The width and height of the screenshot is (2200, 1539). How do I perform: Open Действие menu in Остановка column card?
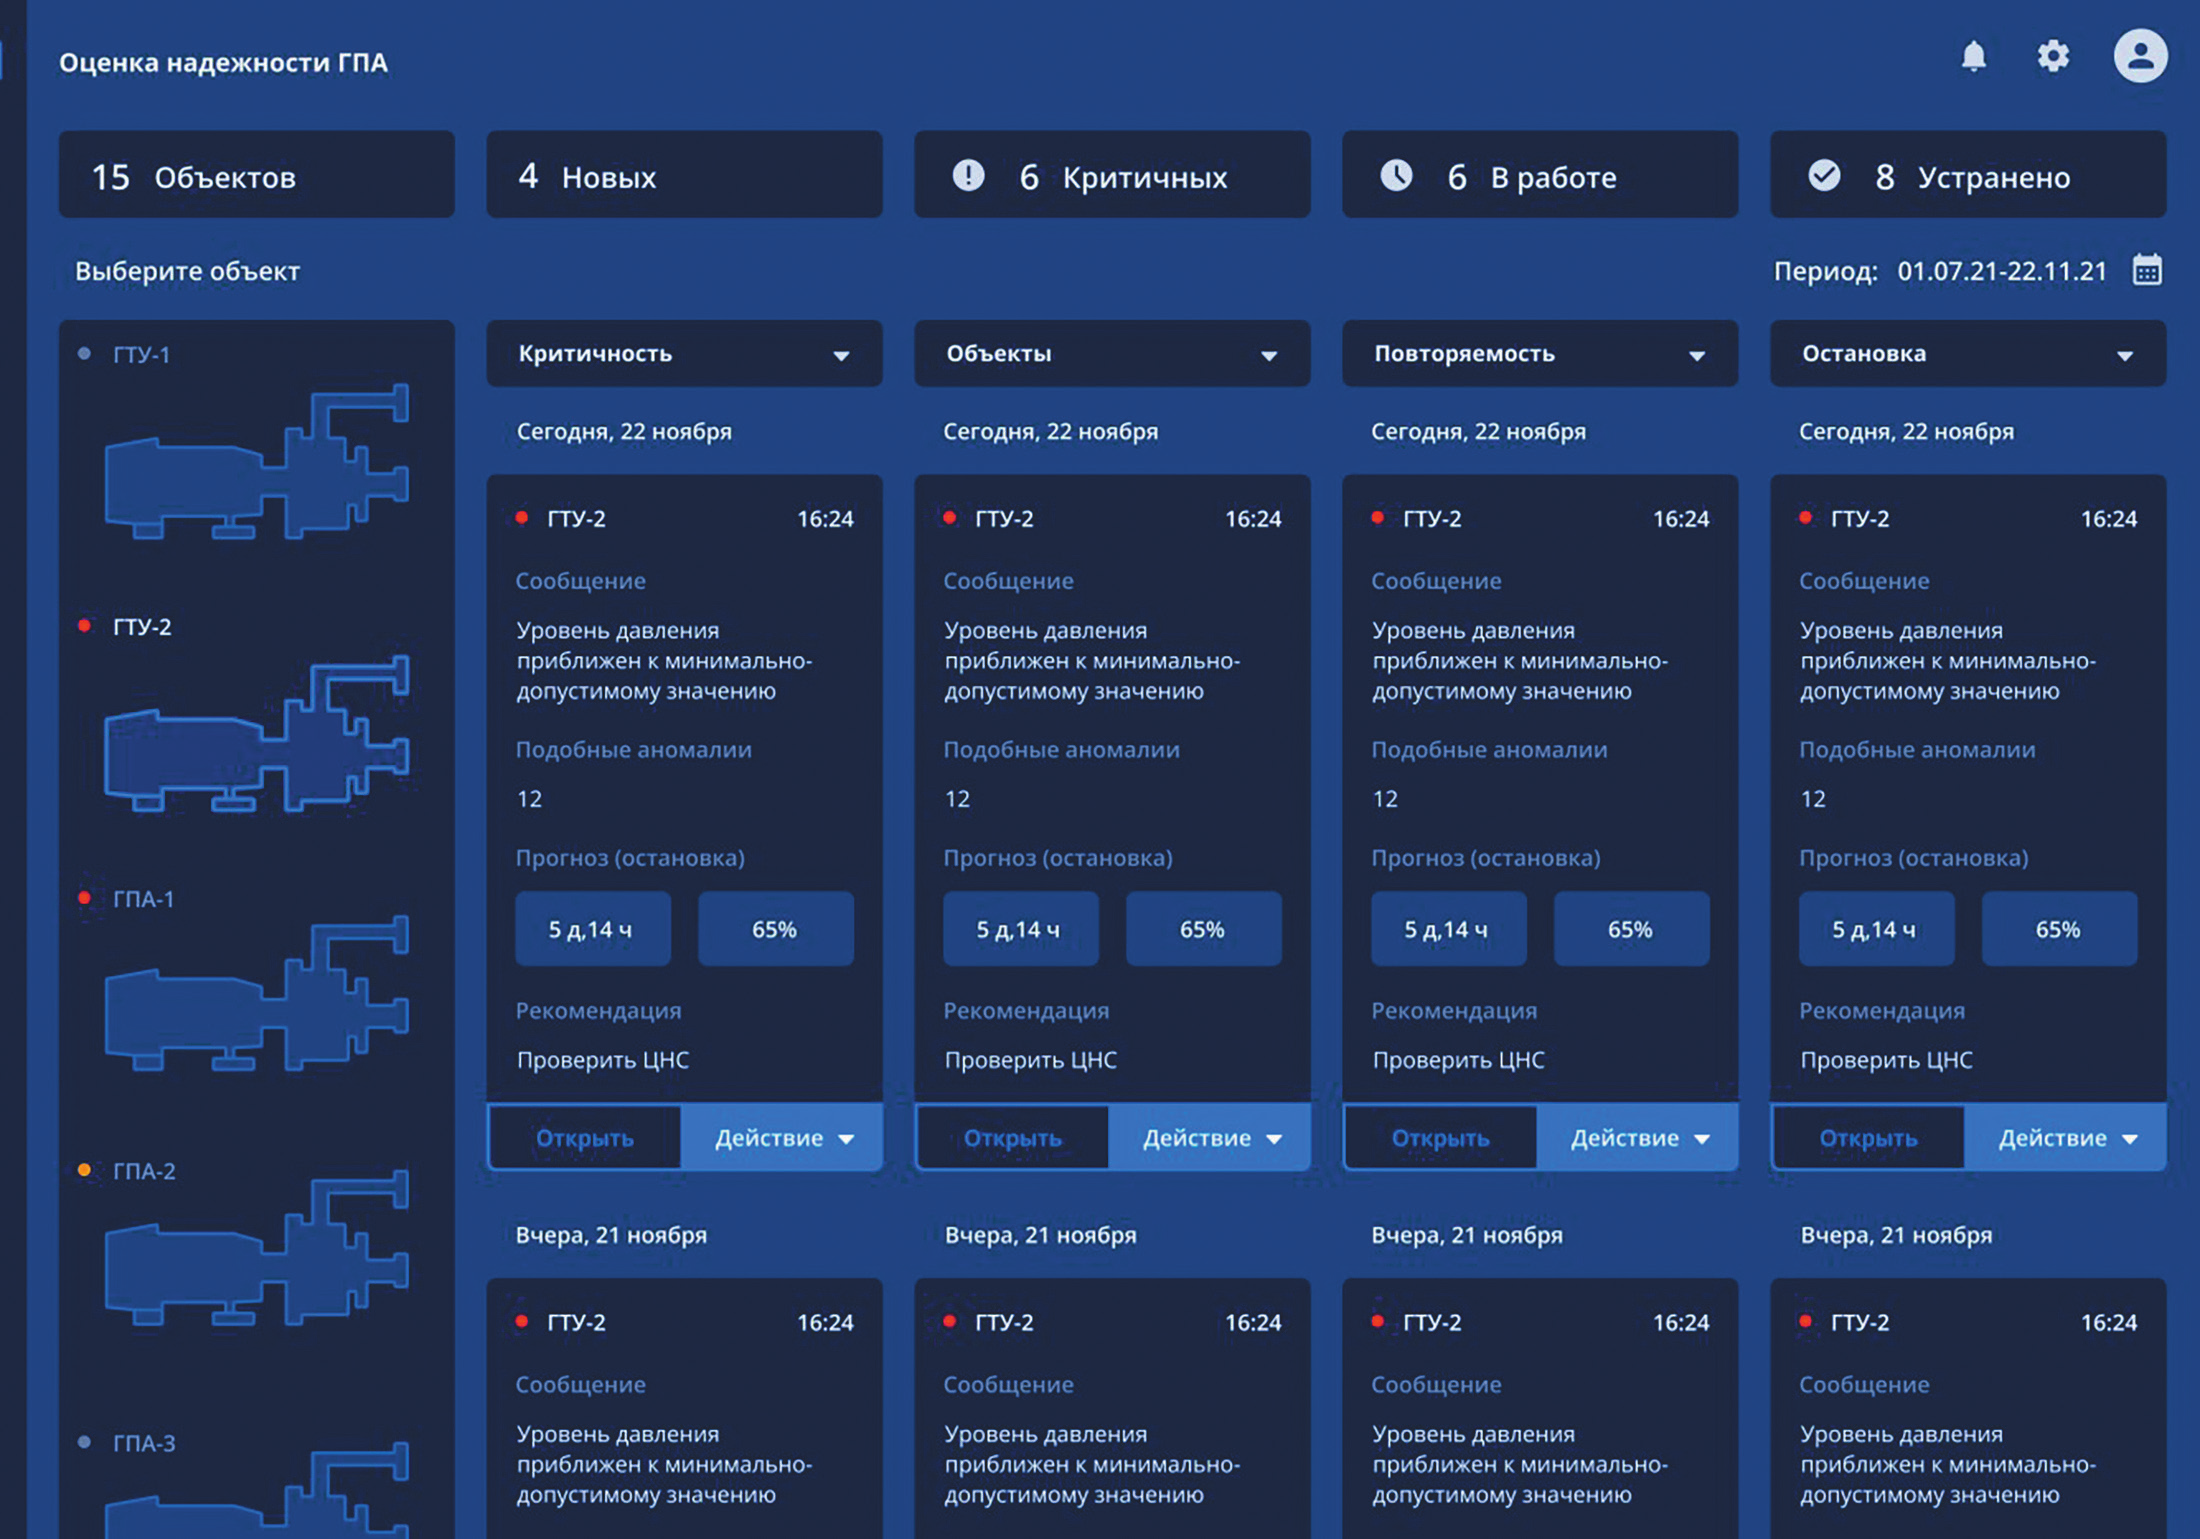(x=2066, y=1138)
